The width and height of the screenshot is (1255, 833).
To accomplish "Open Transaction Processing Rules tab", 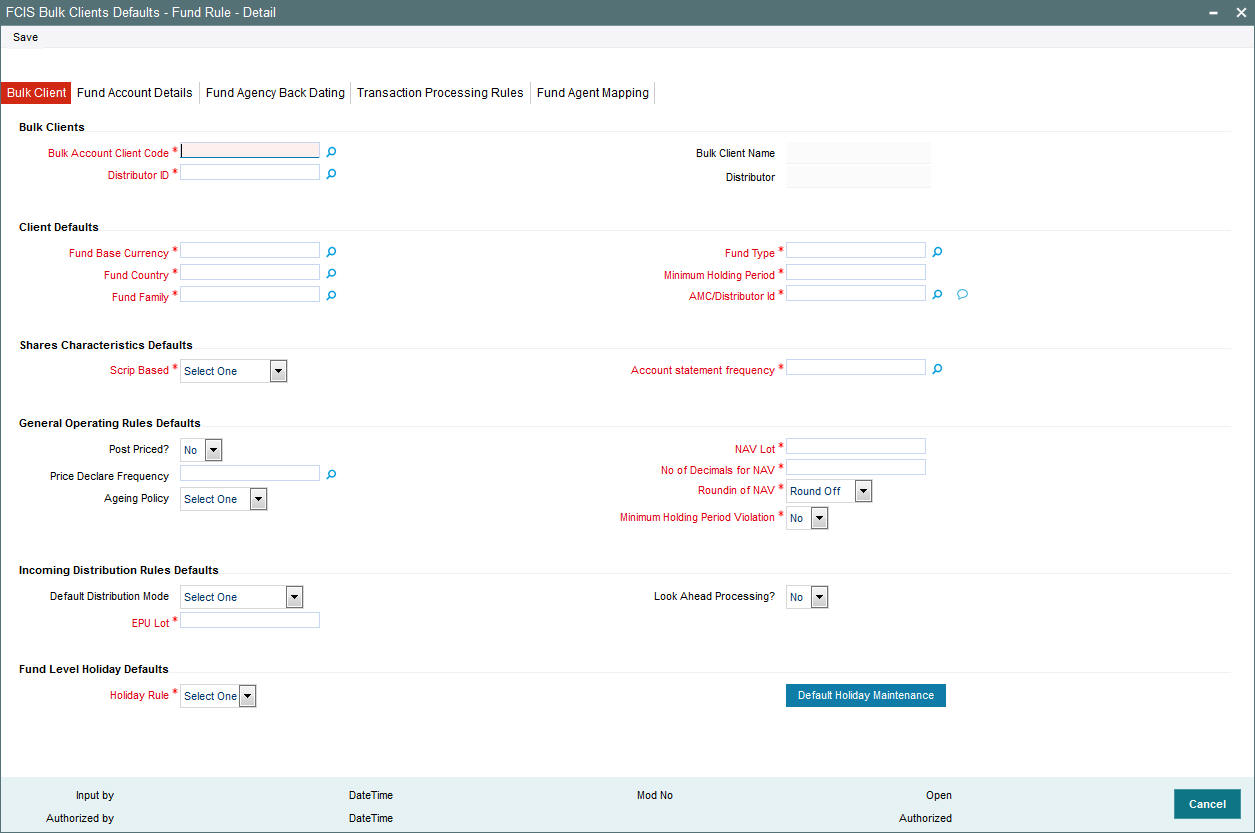I will (440, 93).
